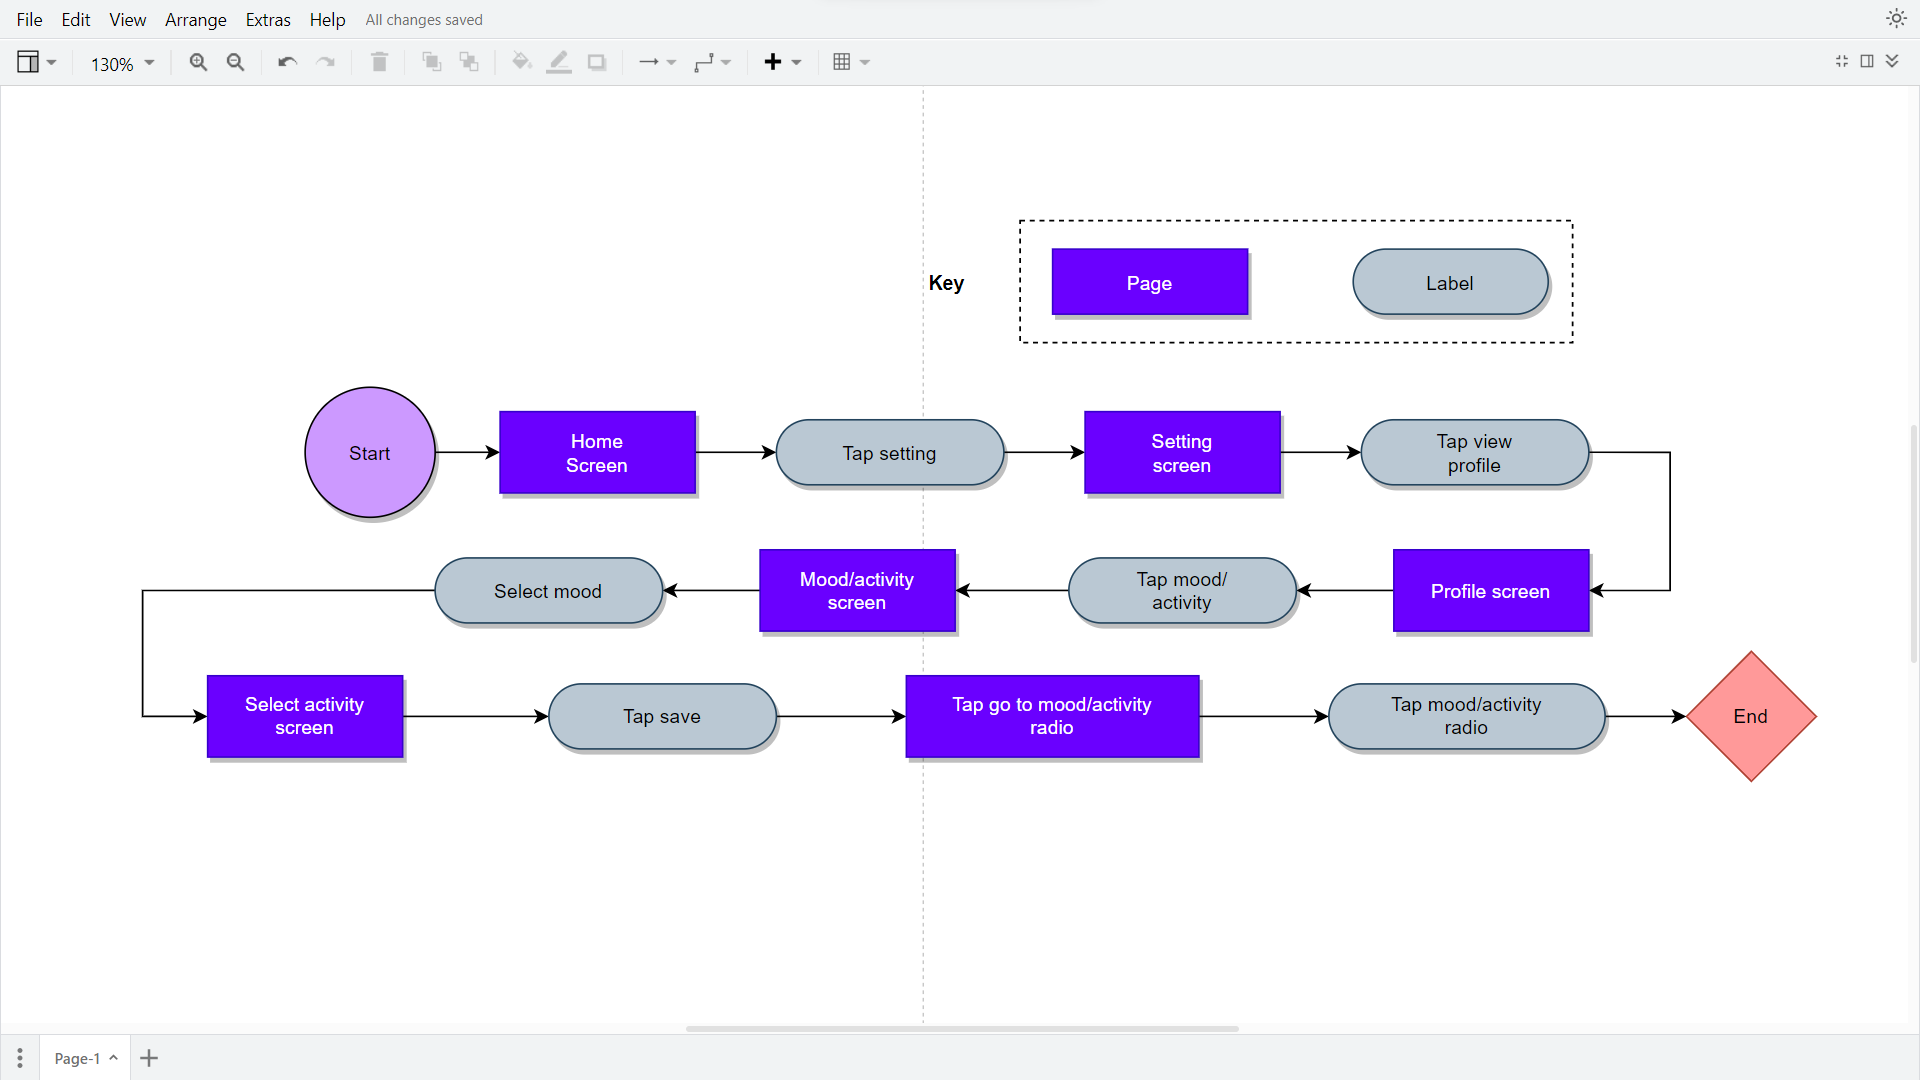Toggle the format panel icon
Screen dimensions: 1920x1080
1867,61
